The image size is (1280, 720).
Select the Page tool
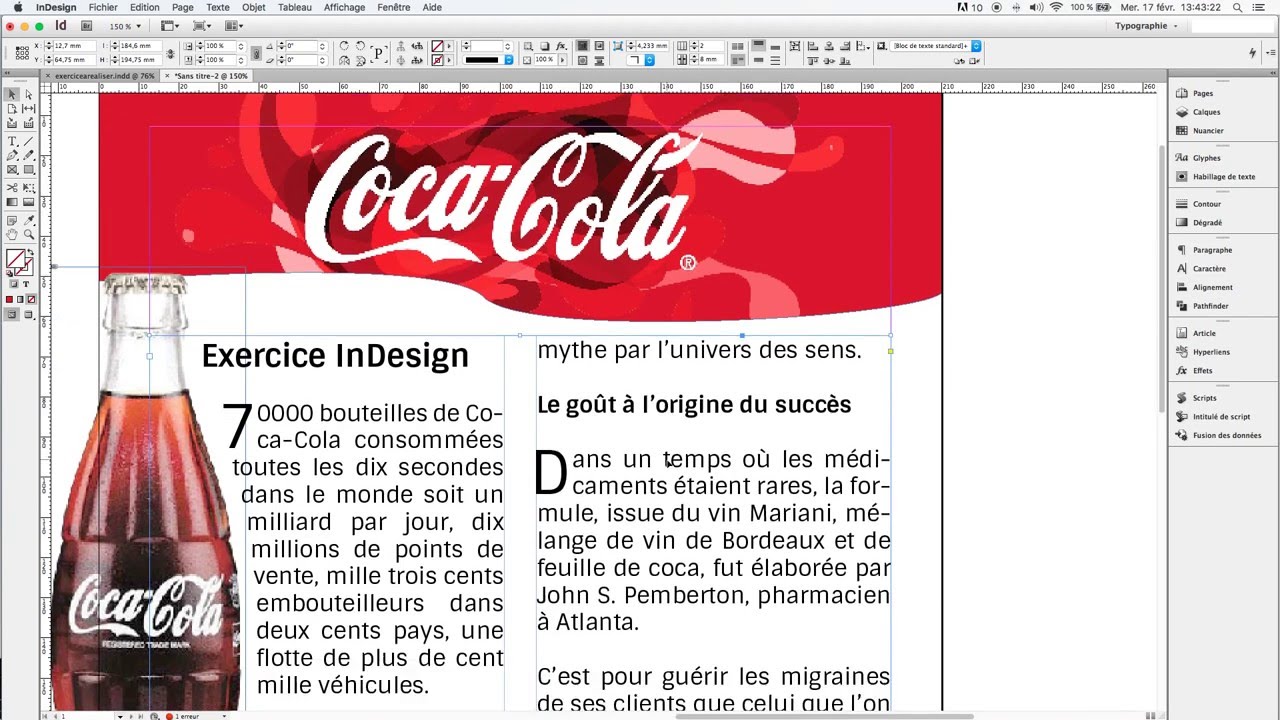pyautogui.click(x=12, y=108)
